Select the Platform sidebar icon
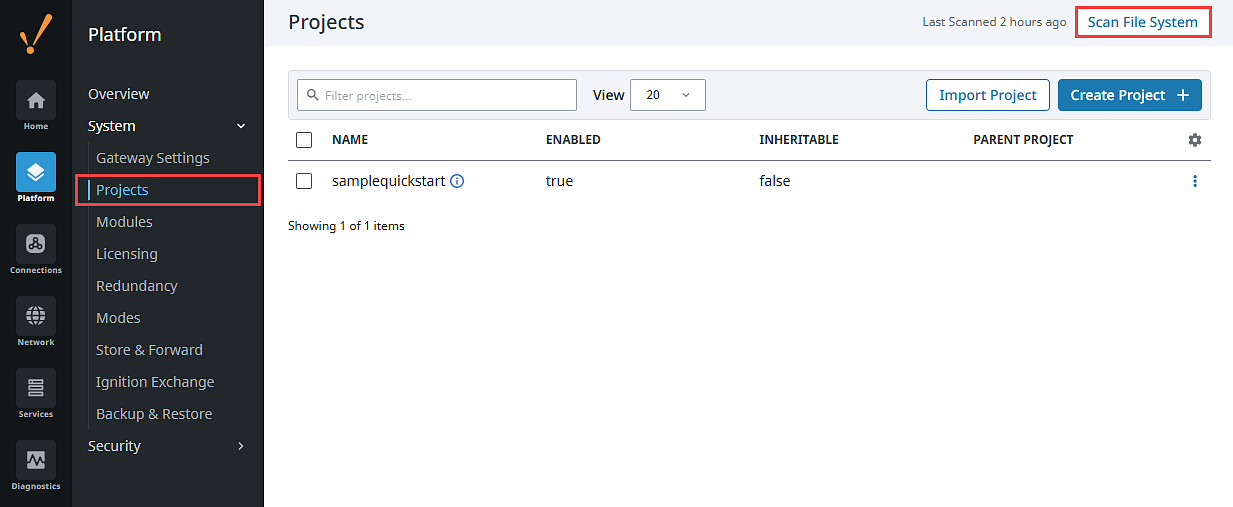The image size is (1233, 507). click(x=36, y=172)
